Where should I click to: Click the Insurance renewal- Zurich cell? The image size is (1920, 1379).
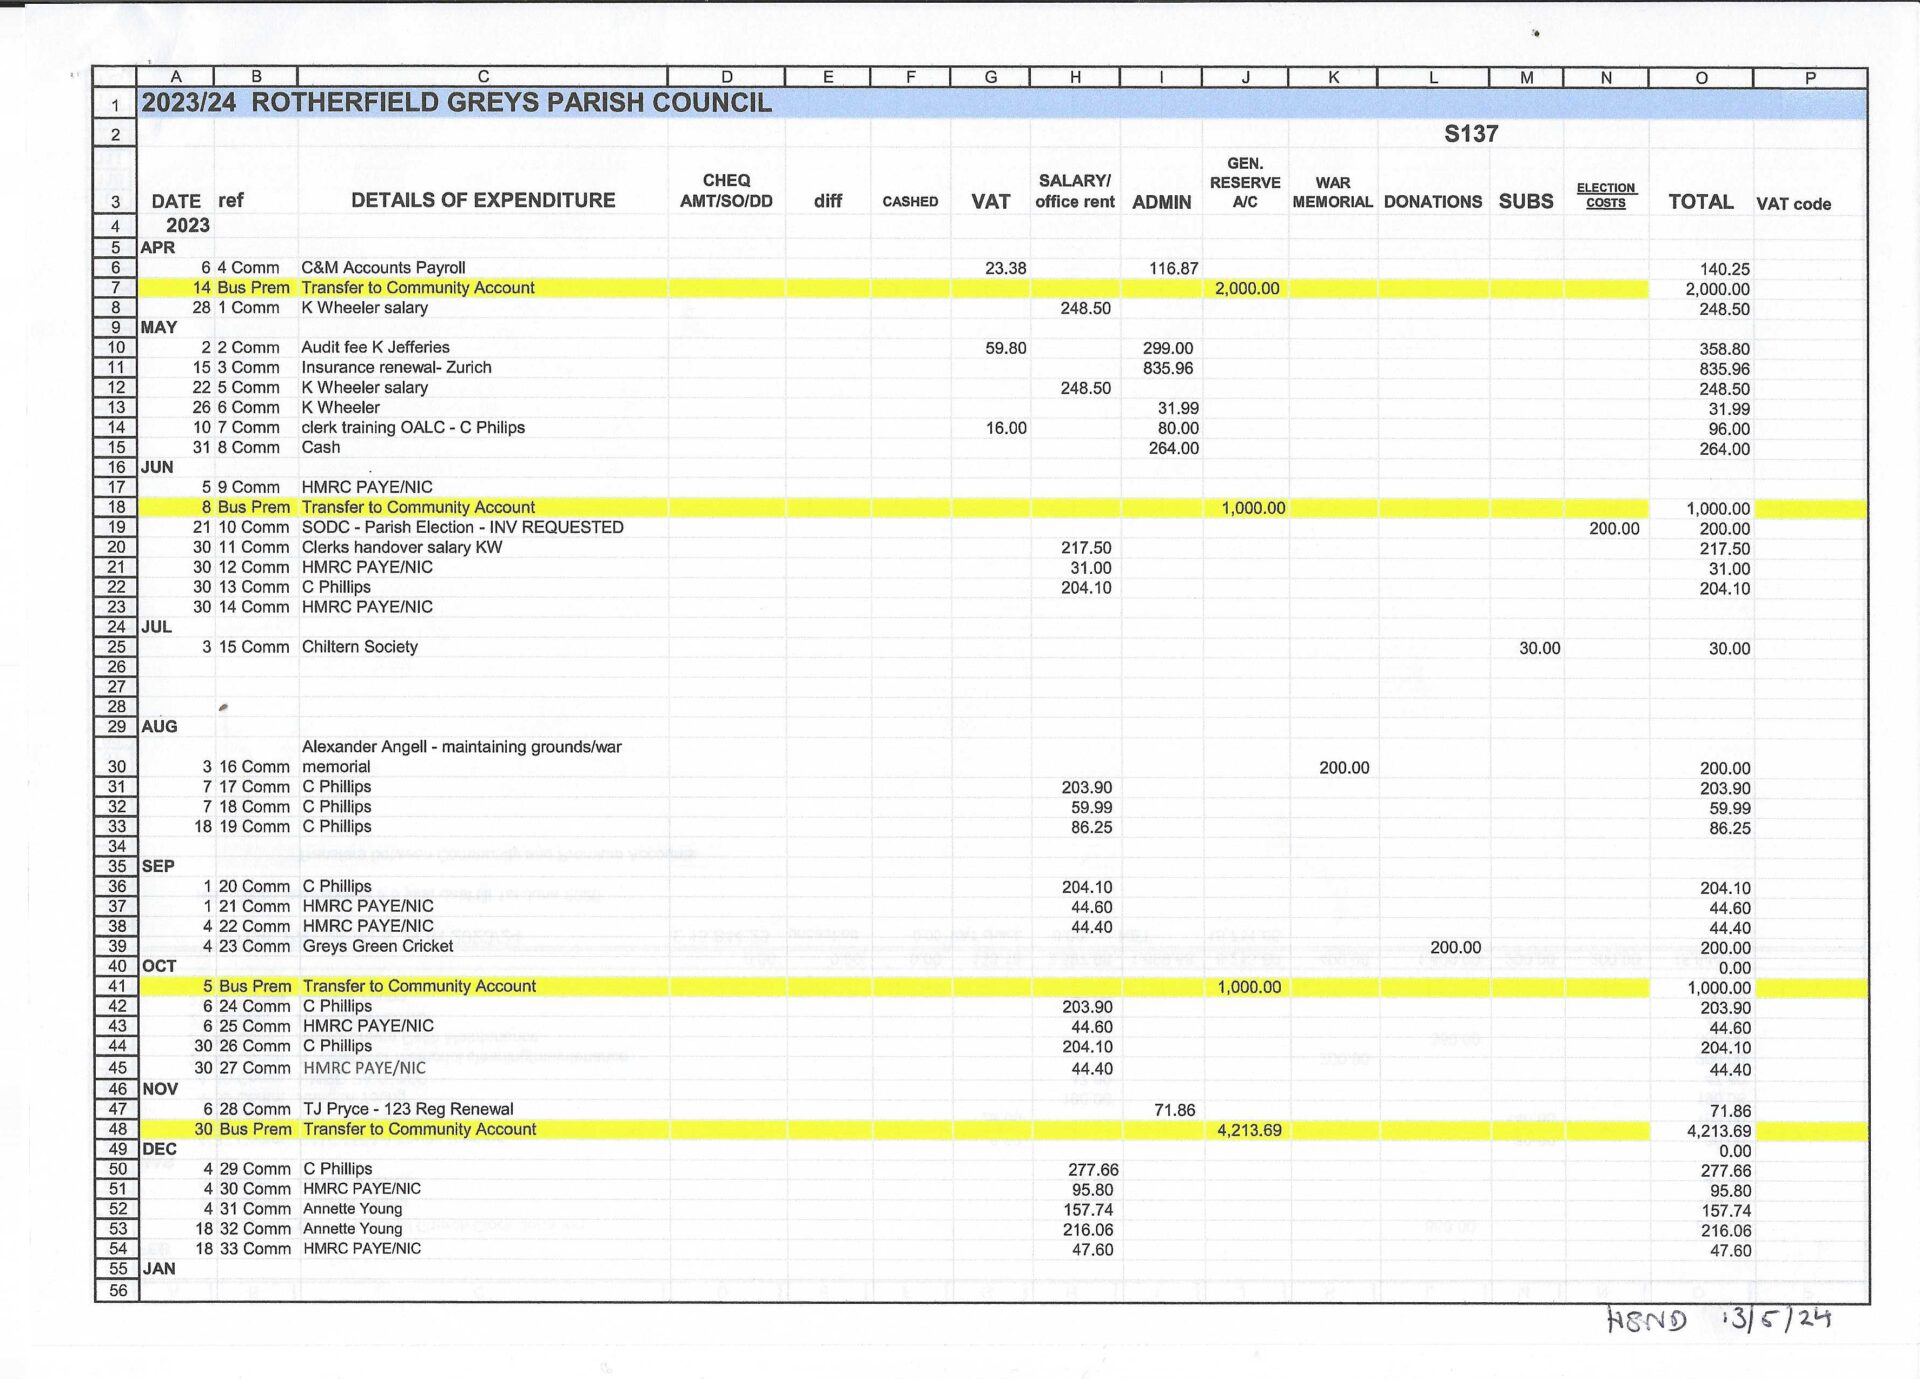(396, 368)
